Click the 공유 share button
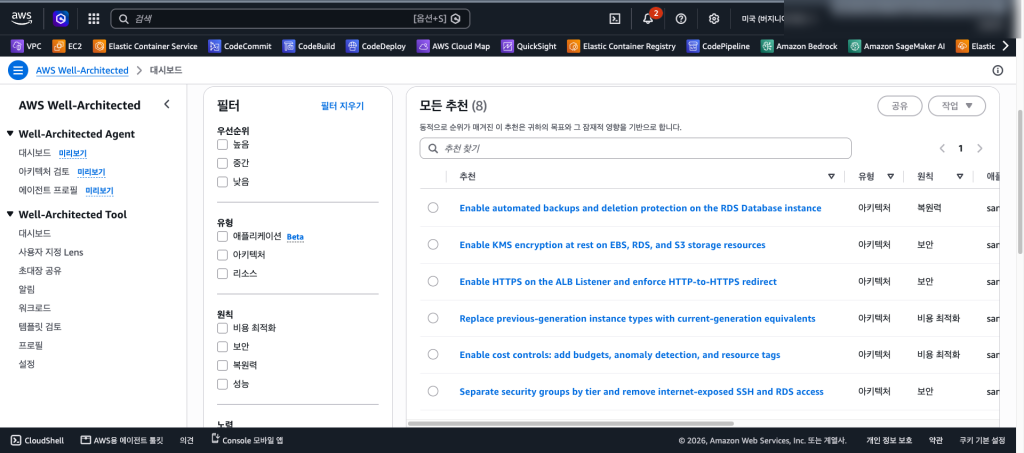 click(899, 106)
